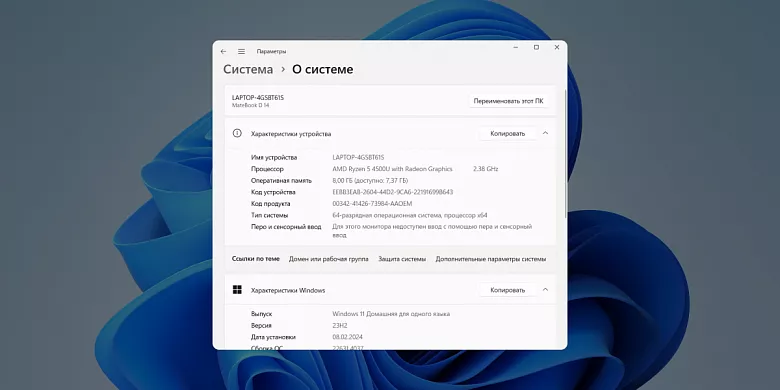Select the pen input unavailable description text

[432, 231]
